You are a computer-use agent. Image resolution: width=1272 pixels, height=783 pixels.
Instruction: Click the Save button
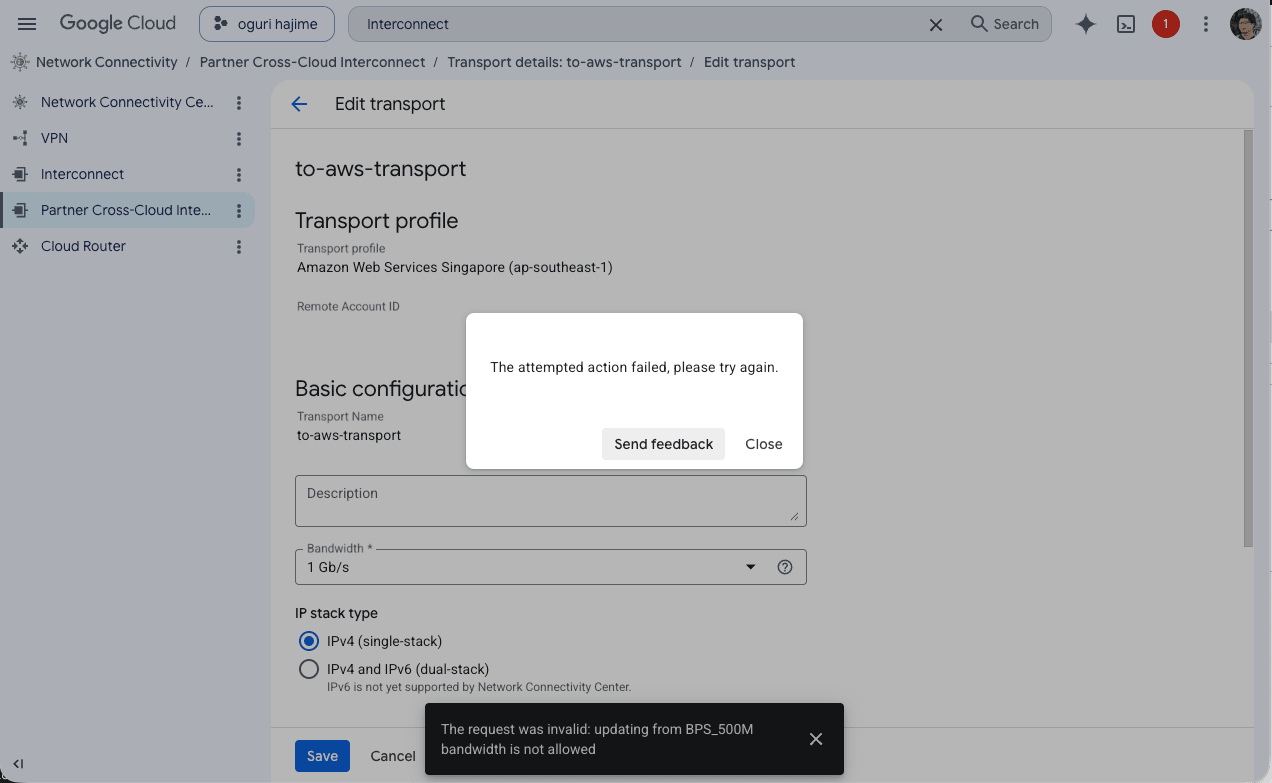(x=322, y=756)
